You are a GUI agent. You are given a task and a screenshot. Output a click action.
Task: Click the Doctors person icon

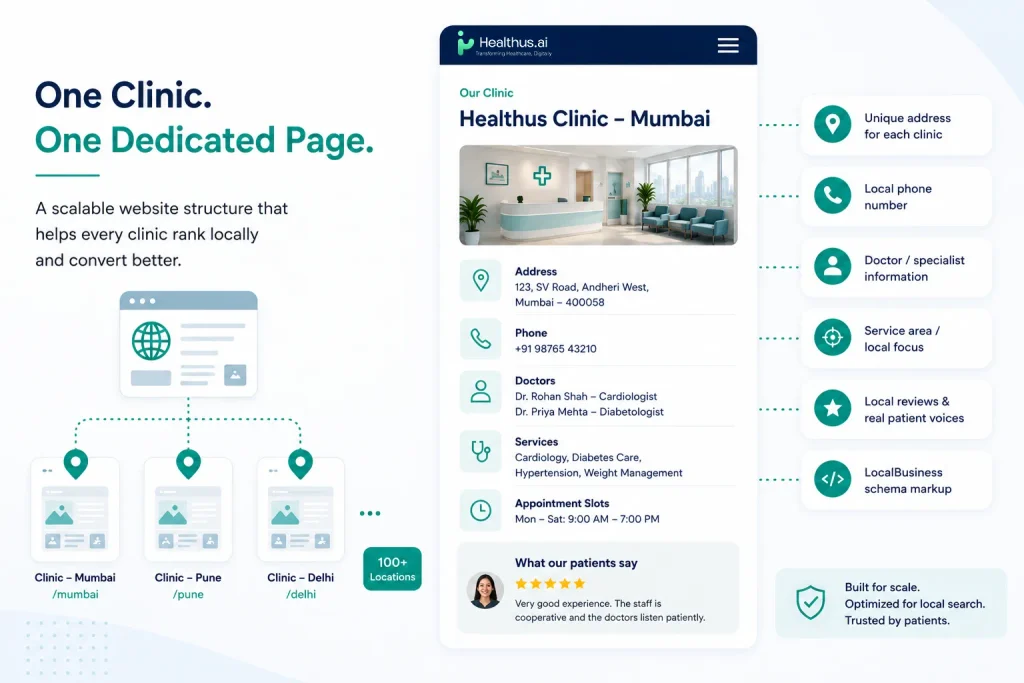481,392
